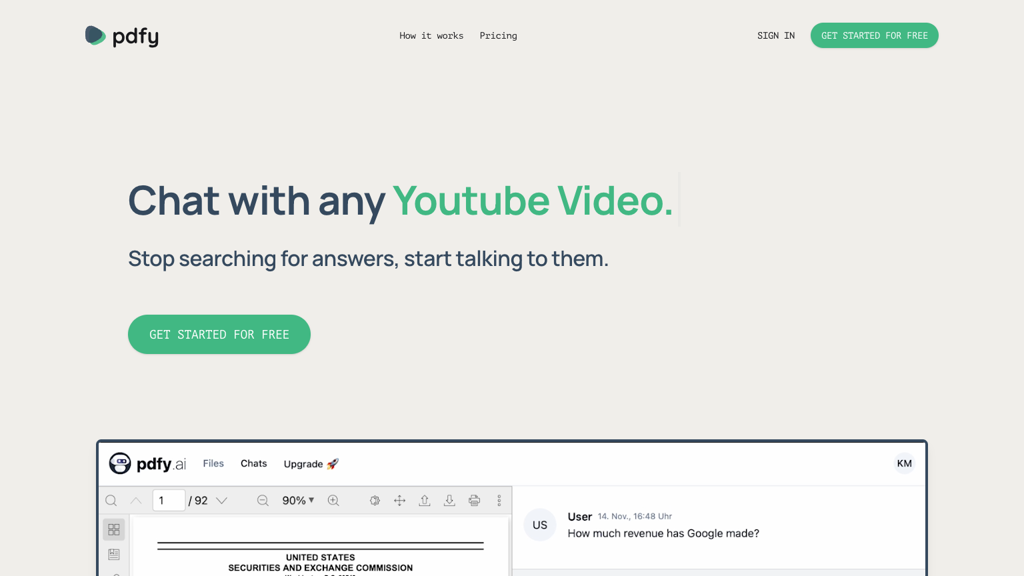Screen dimensions: 1024x576
Task: Click the search magnifier in the PDF toolbar
Action: point(111,501)
